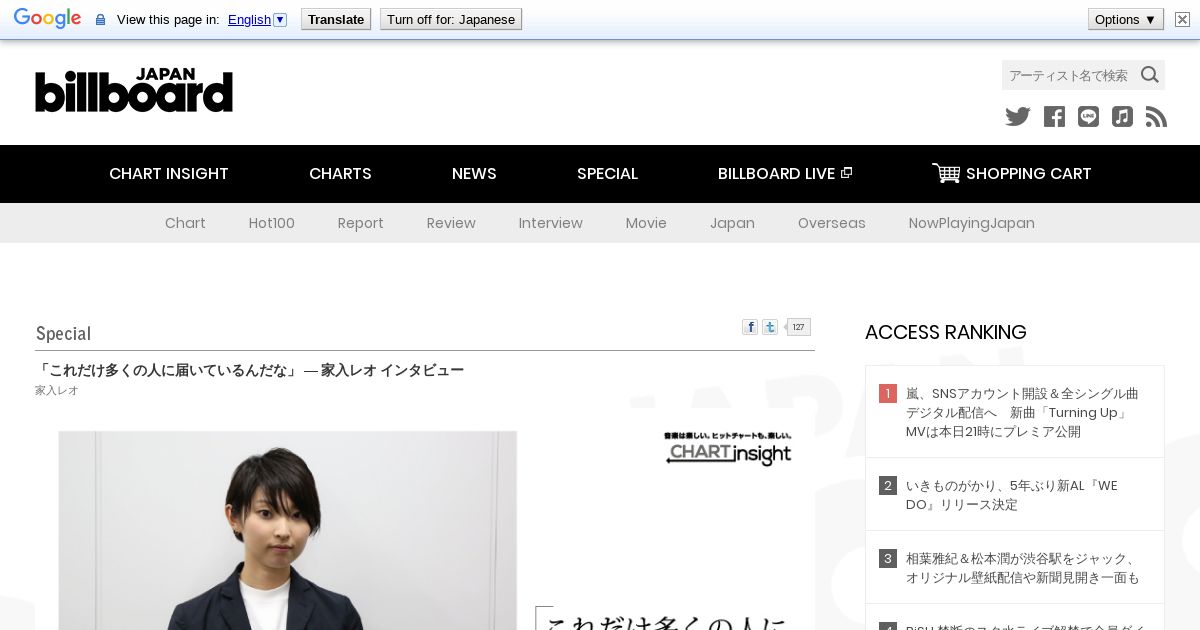Open the LINE icon in the header
Screen dimensions: 1200x630
(x=1088, y=117)
